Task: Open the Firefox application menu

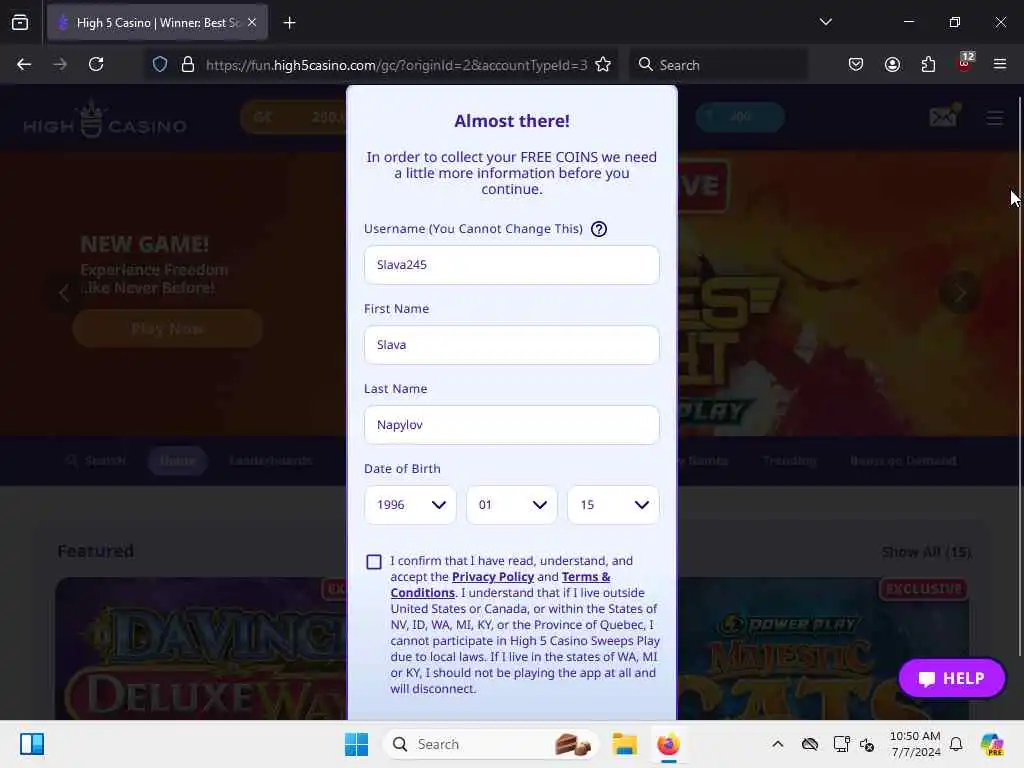Action: (x=1000, y=64)
